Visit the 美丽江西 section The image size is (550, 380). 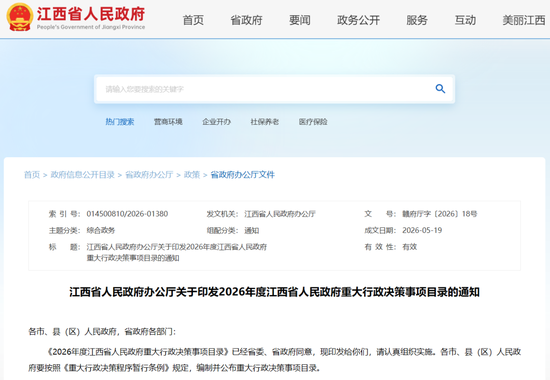click(524, 20)
